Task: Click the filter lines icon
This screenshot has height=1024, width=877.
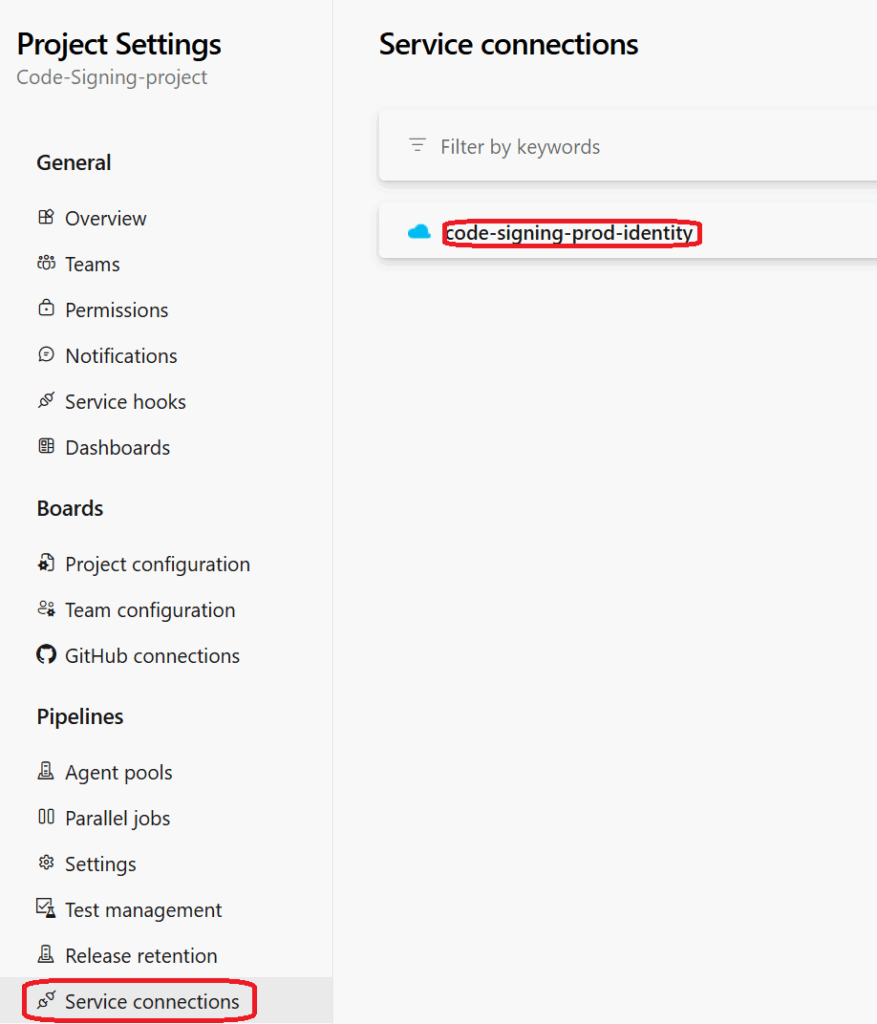Action: point(417,146)
